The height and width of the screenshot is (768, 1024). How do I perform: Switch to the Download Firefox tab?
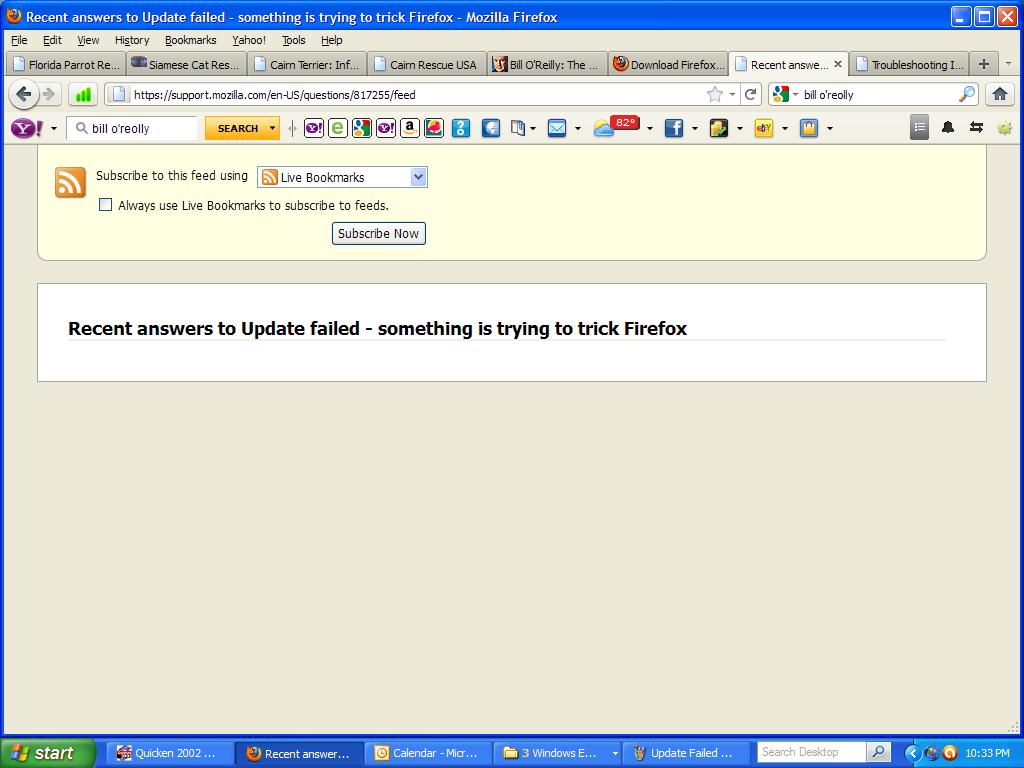coord(668,65)
